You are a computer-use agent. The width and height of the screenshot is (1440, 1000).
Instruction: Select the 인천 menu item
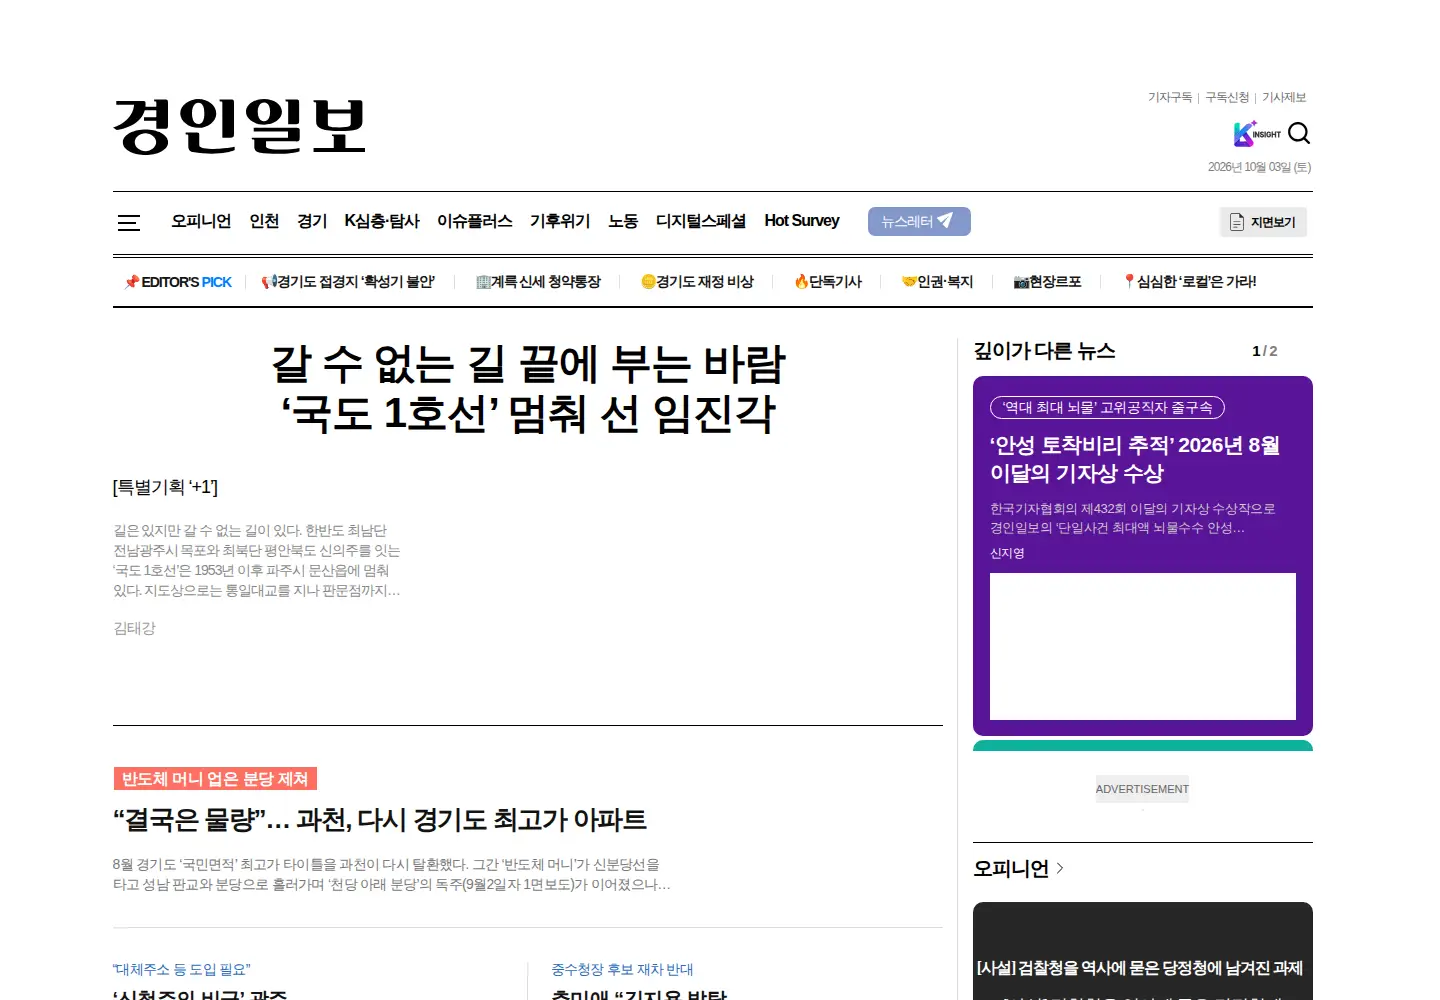tap(264, 221)
